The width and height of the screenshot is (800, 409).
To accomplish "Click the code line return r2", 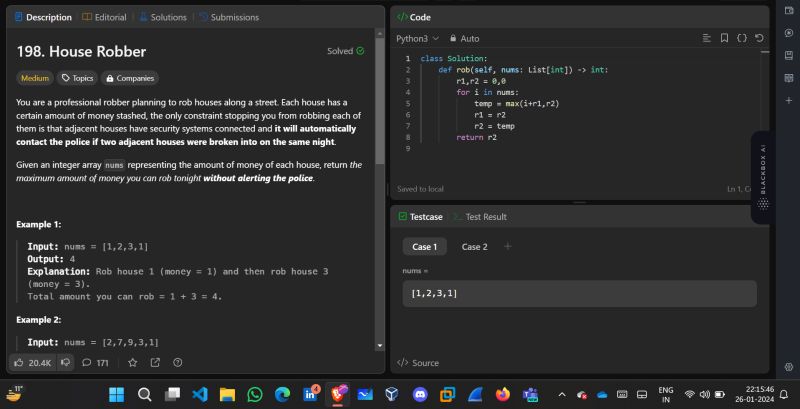I will click(x=477, y=137).
